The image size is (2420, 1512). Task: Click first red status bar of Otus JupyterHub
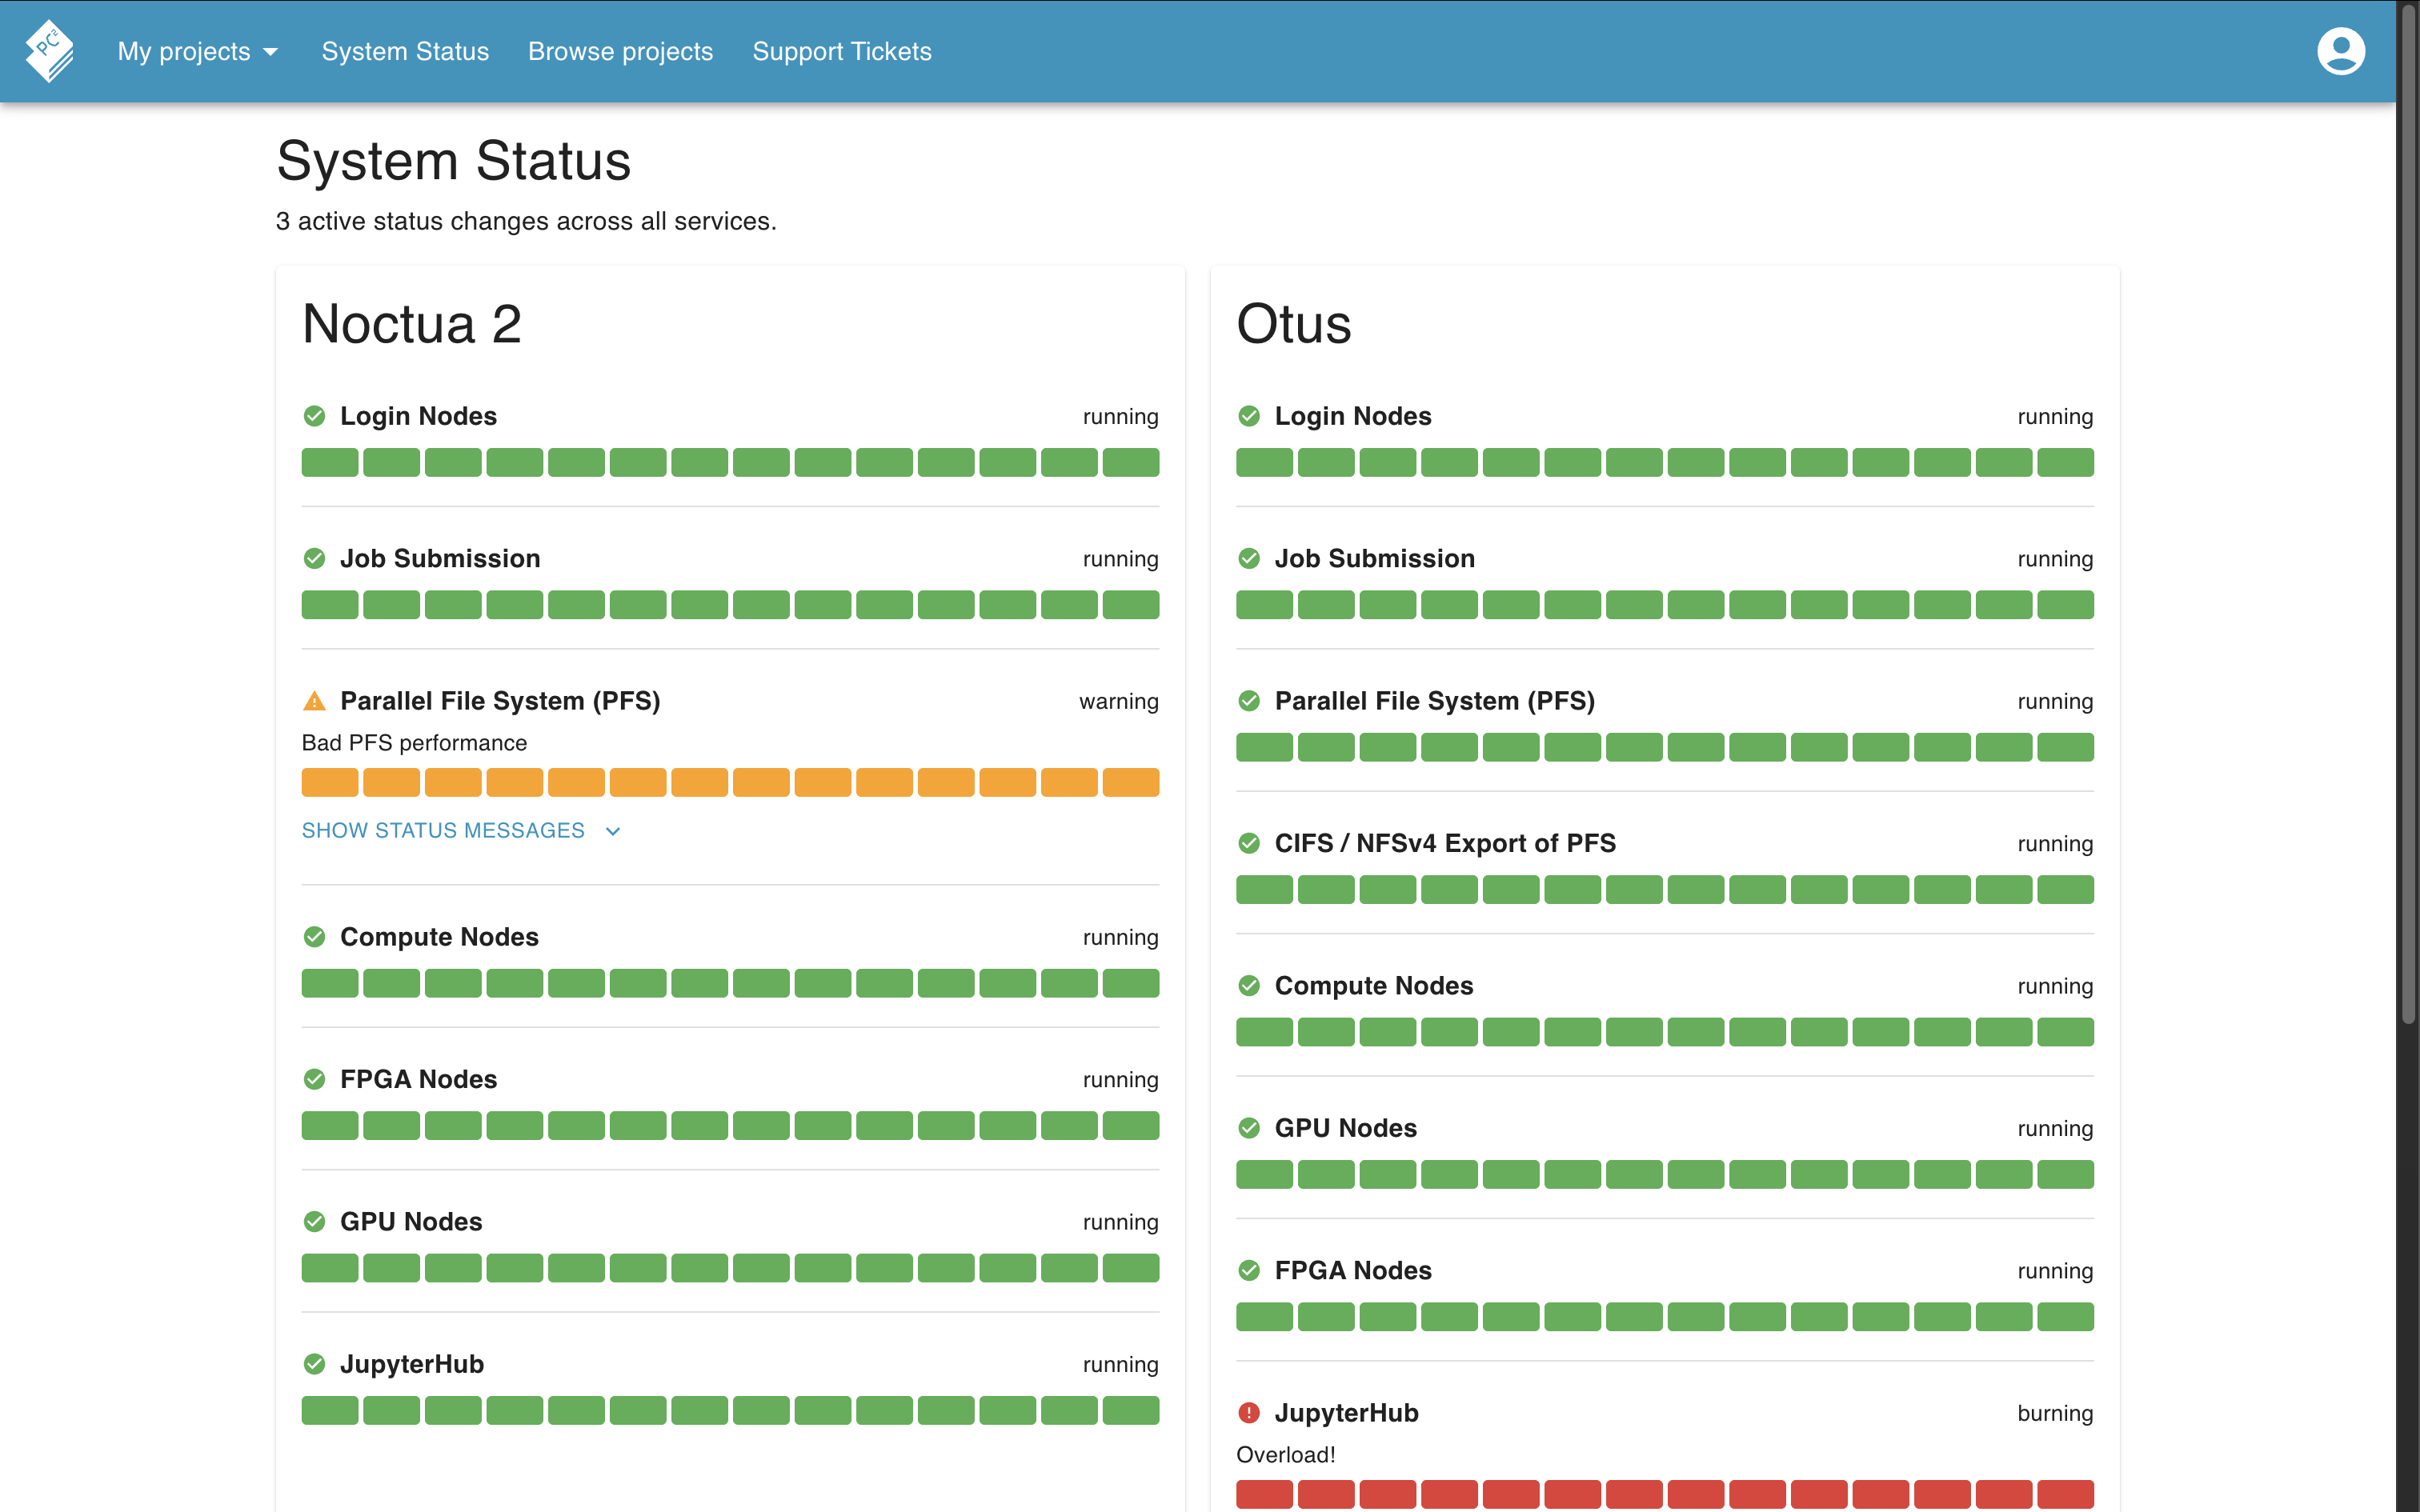pos(1264,1494)
